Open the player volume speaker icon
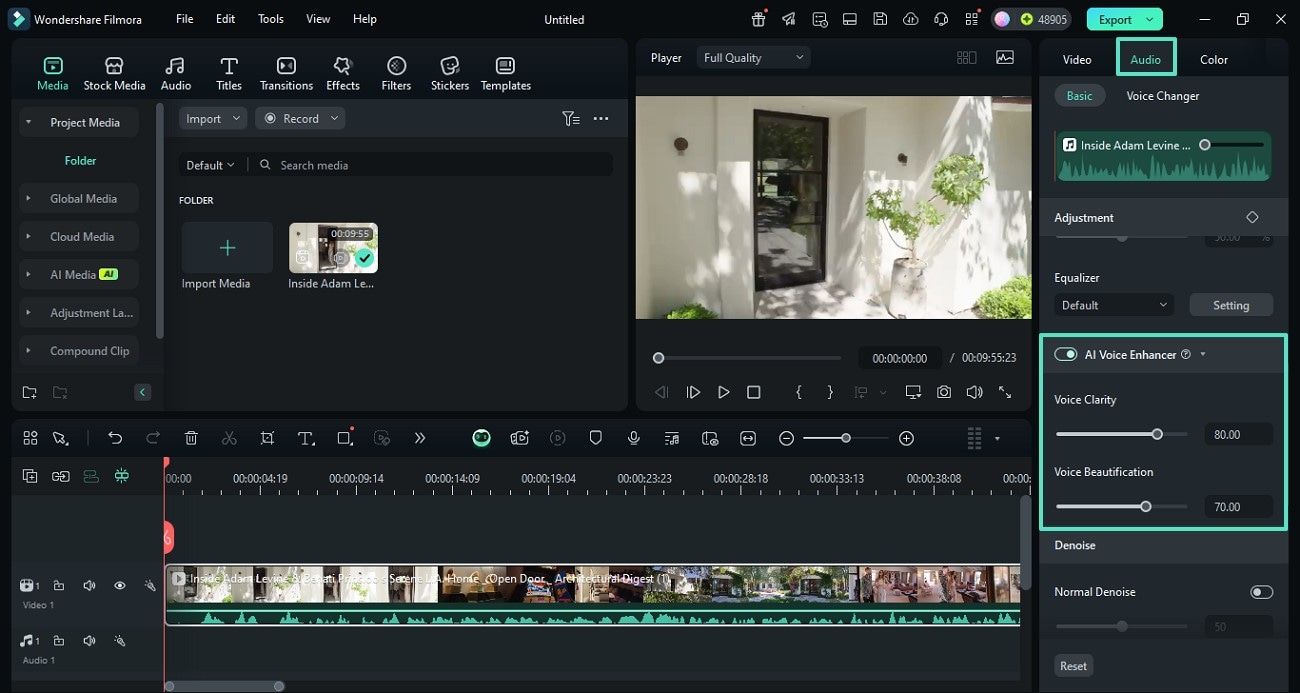The height and width of the screenshot is (693, 1300). pyautogui.click(x=974, y=392)
